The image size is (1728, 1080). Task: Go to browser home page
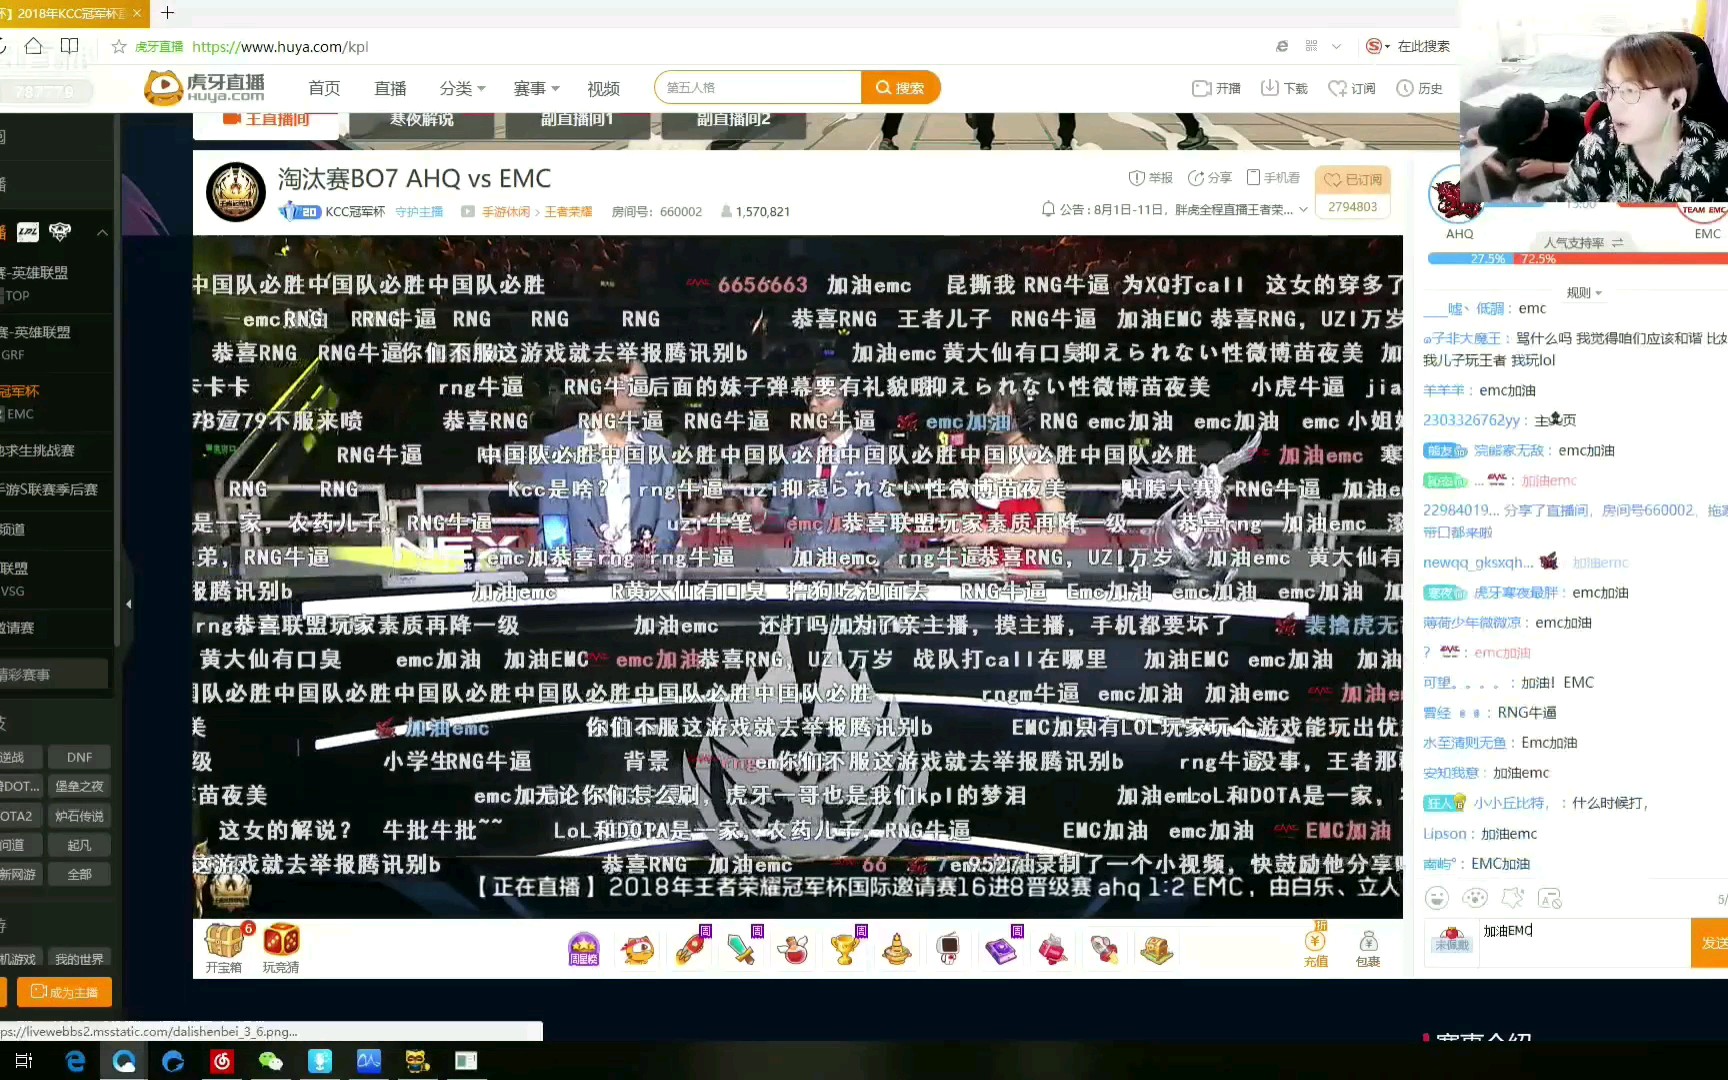pyautogui.click(x=34, y=45)
